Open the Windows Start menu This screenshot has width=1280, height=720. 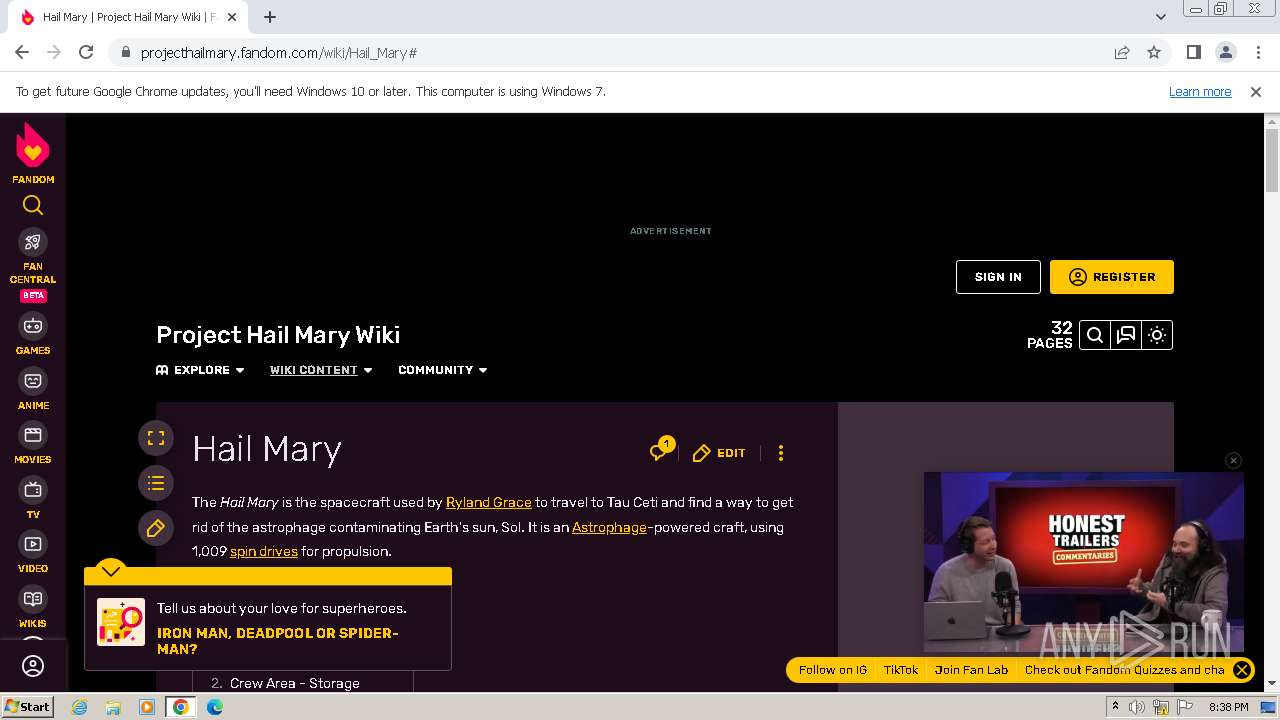click(27, 706)
